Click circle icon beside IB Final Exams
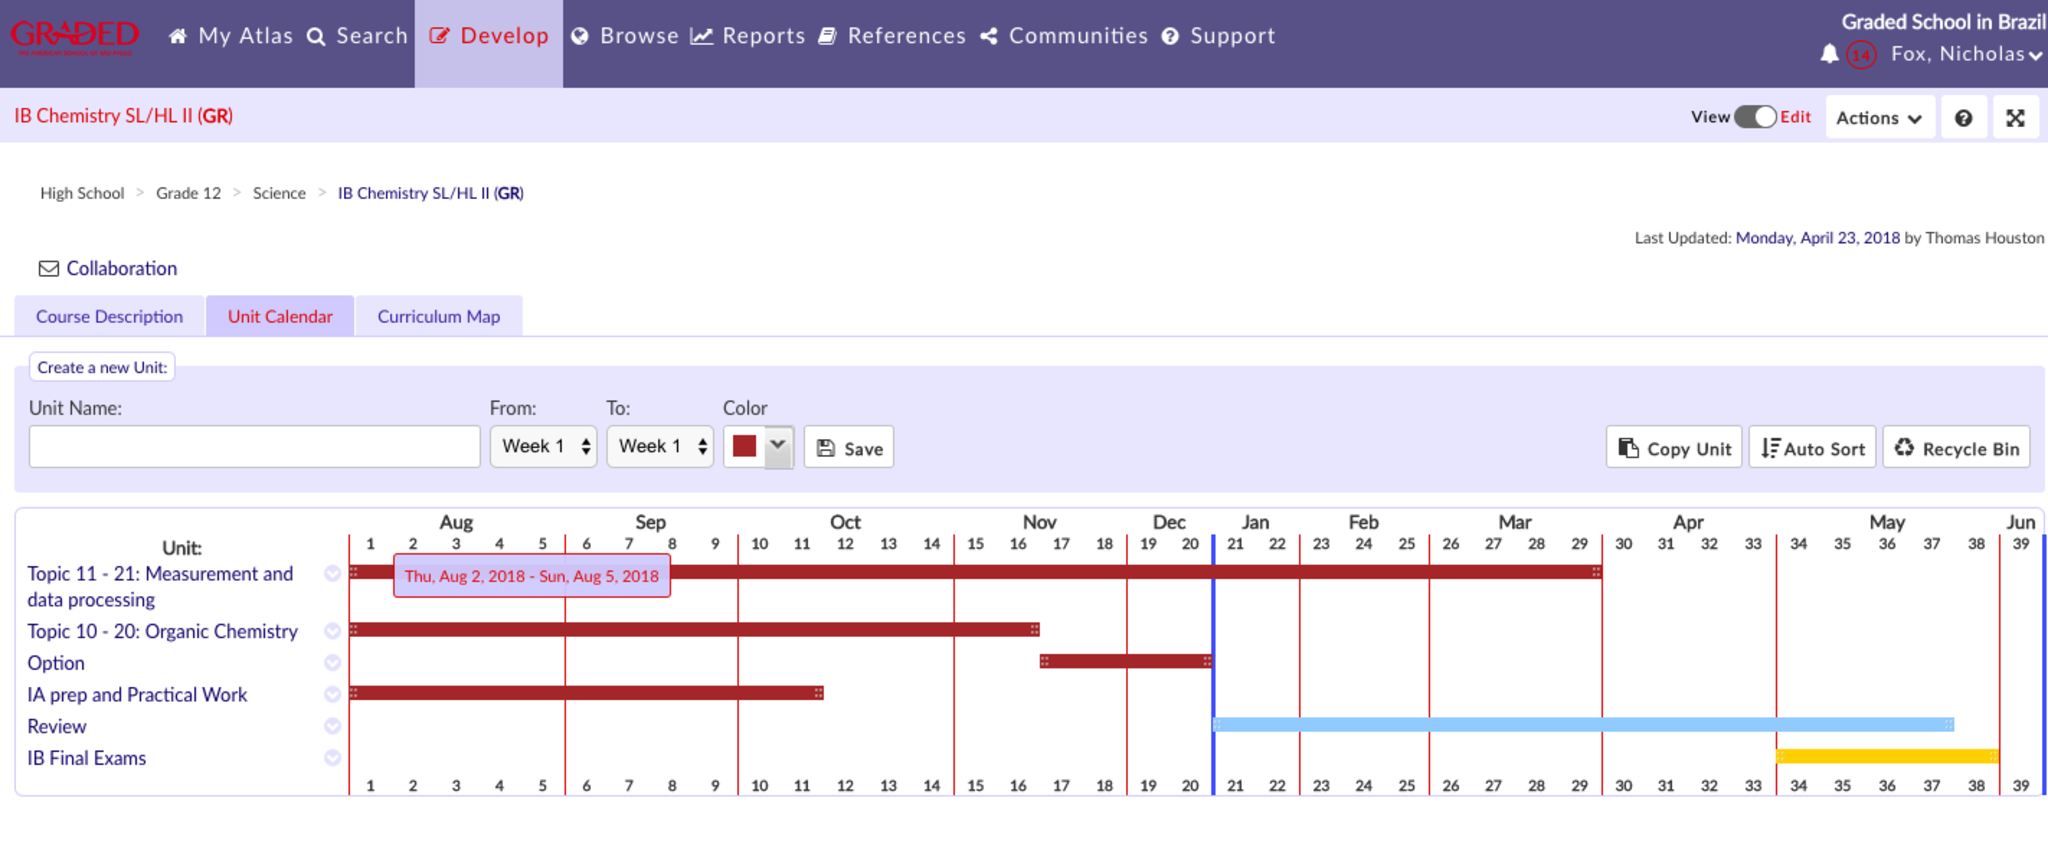The width and height of the screenshot is (2048, 847). point(333,758)
